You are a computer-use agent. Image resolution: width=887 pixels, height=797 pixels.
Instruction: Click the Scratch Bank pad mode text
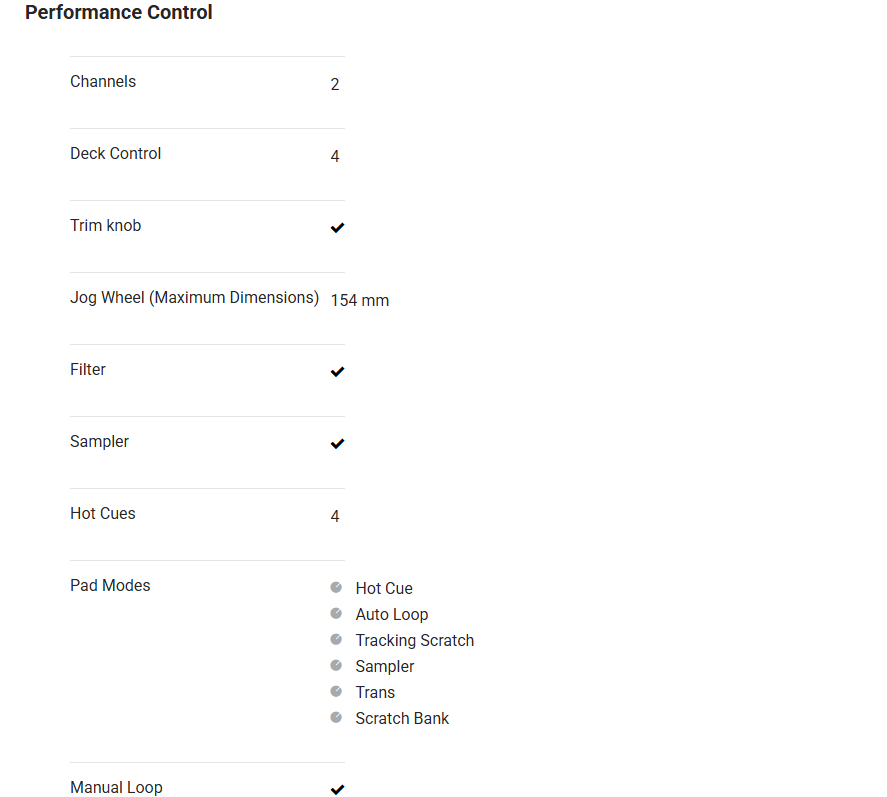point(402,719)
